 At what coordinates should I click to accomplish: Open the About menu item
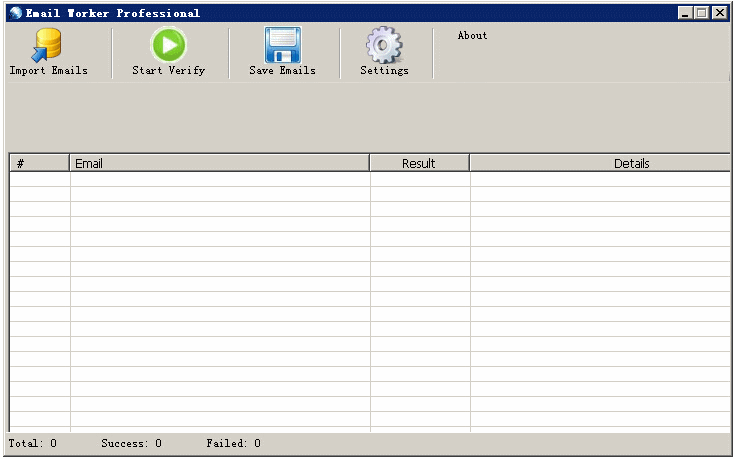click(x=472, y=36)
